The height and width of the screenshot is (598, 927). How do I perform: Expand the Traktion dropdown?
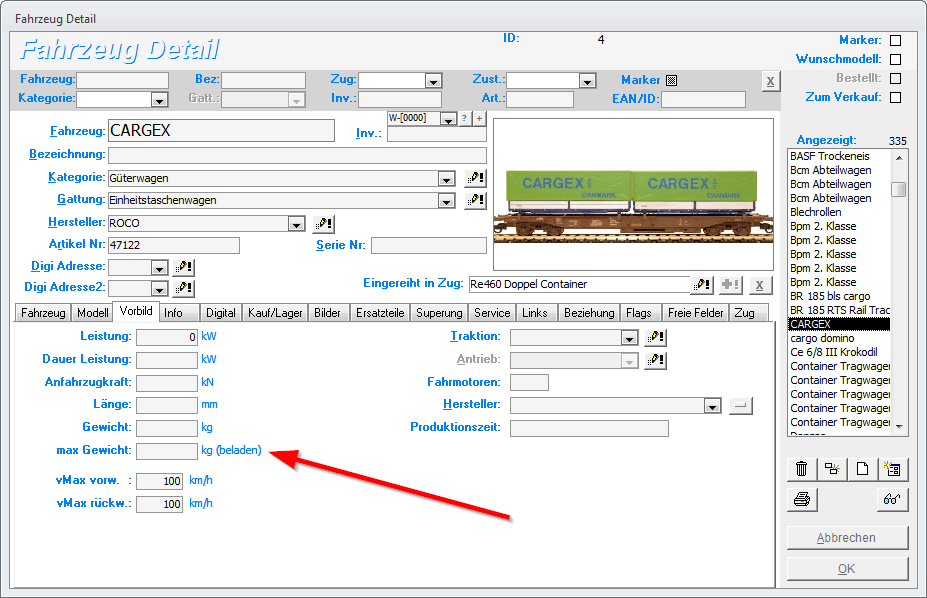[x=629, y=338]
